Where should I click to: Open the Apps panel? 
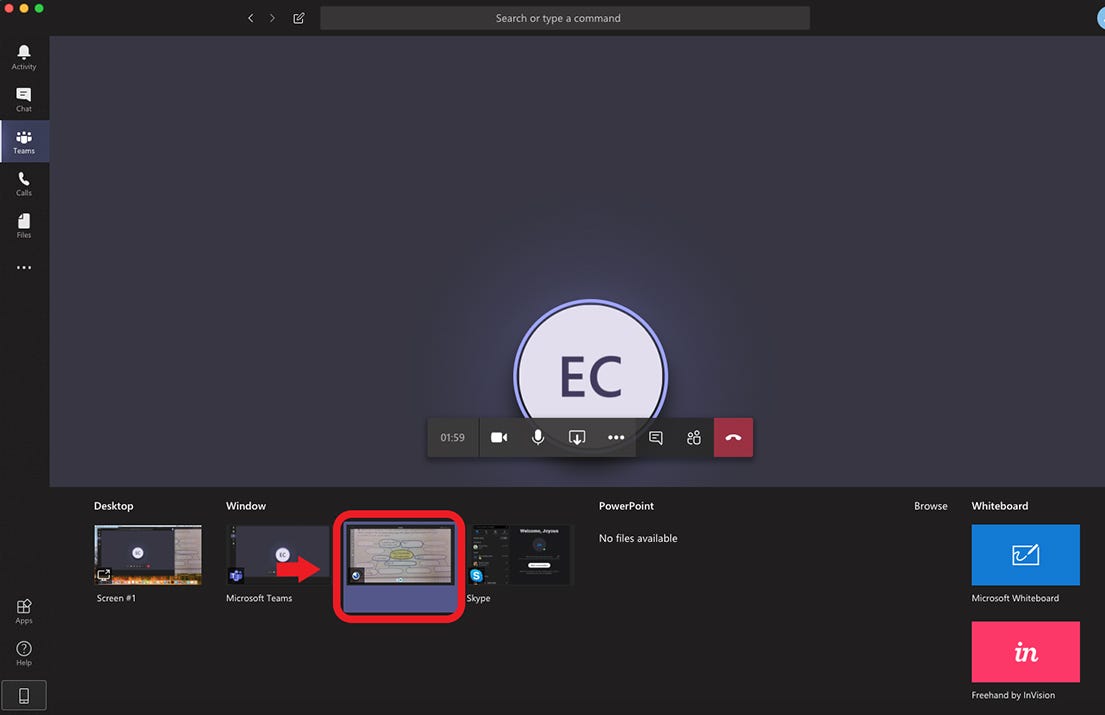23,610
